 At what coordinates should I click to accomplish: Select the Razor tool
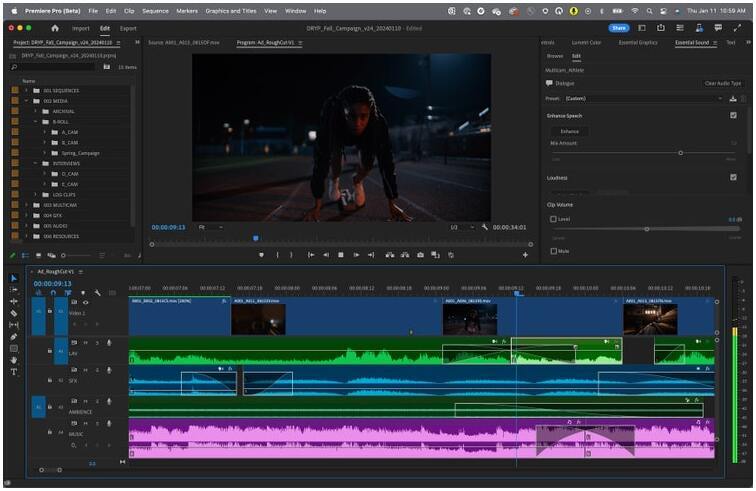point(14,314)
